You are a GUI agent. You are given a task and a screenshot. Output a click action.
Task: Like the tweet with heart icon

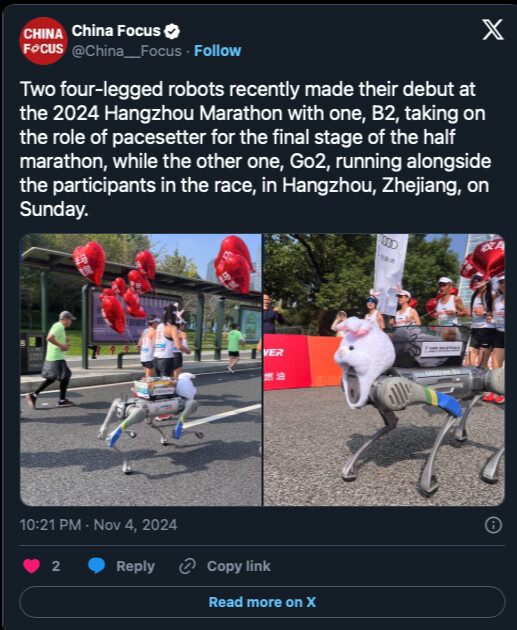31,566
